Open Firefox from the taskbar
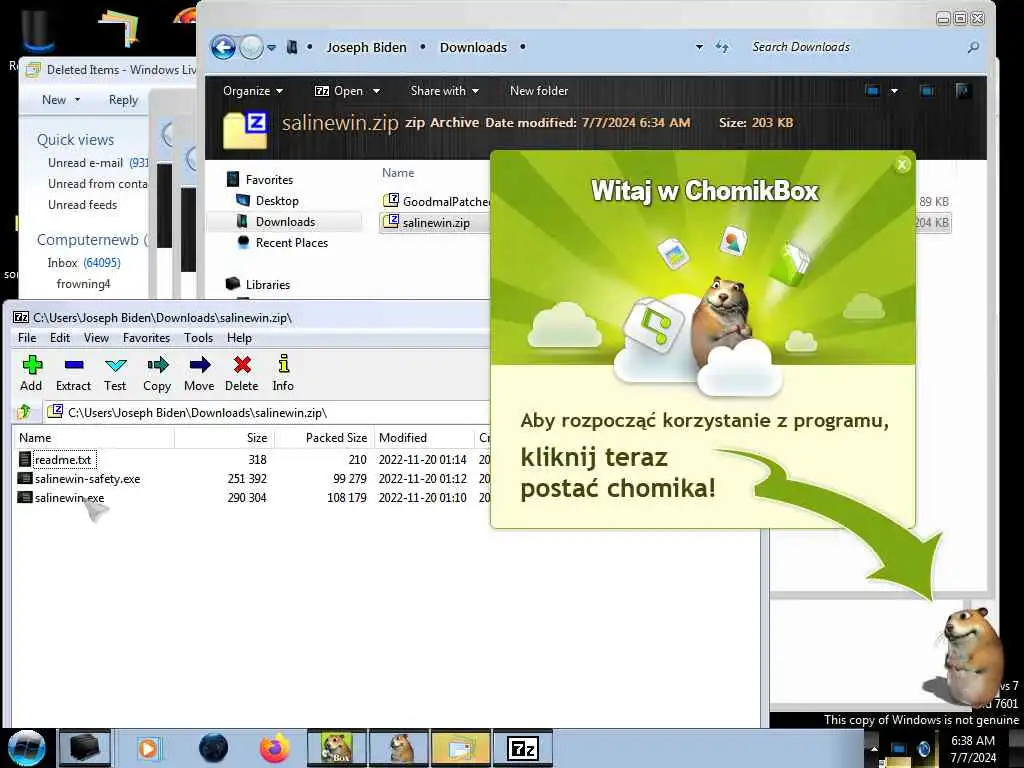 point(275,748)
